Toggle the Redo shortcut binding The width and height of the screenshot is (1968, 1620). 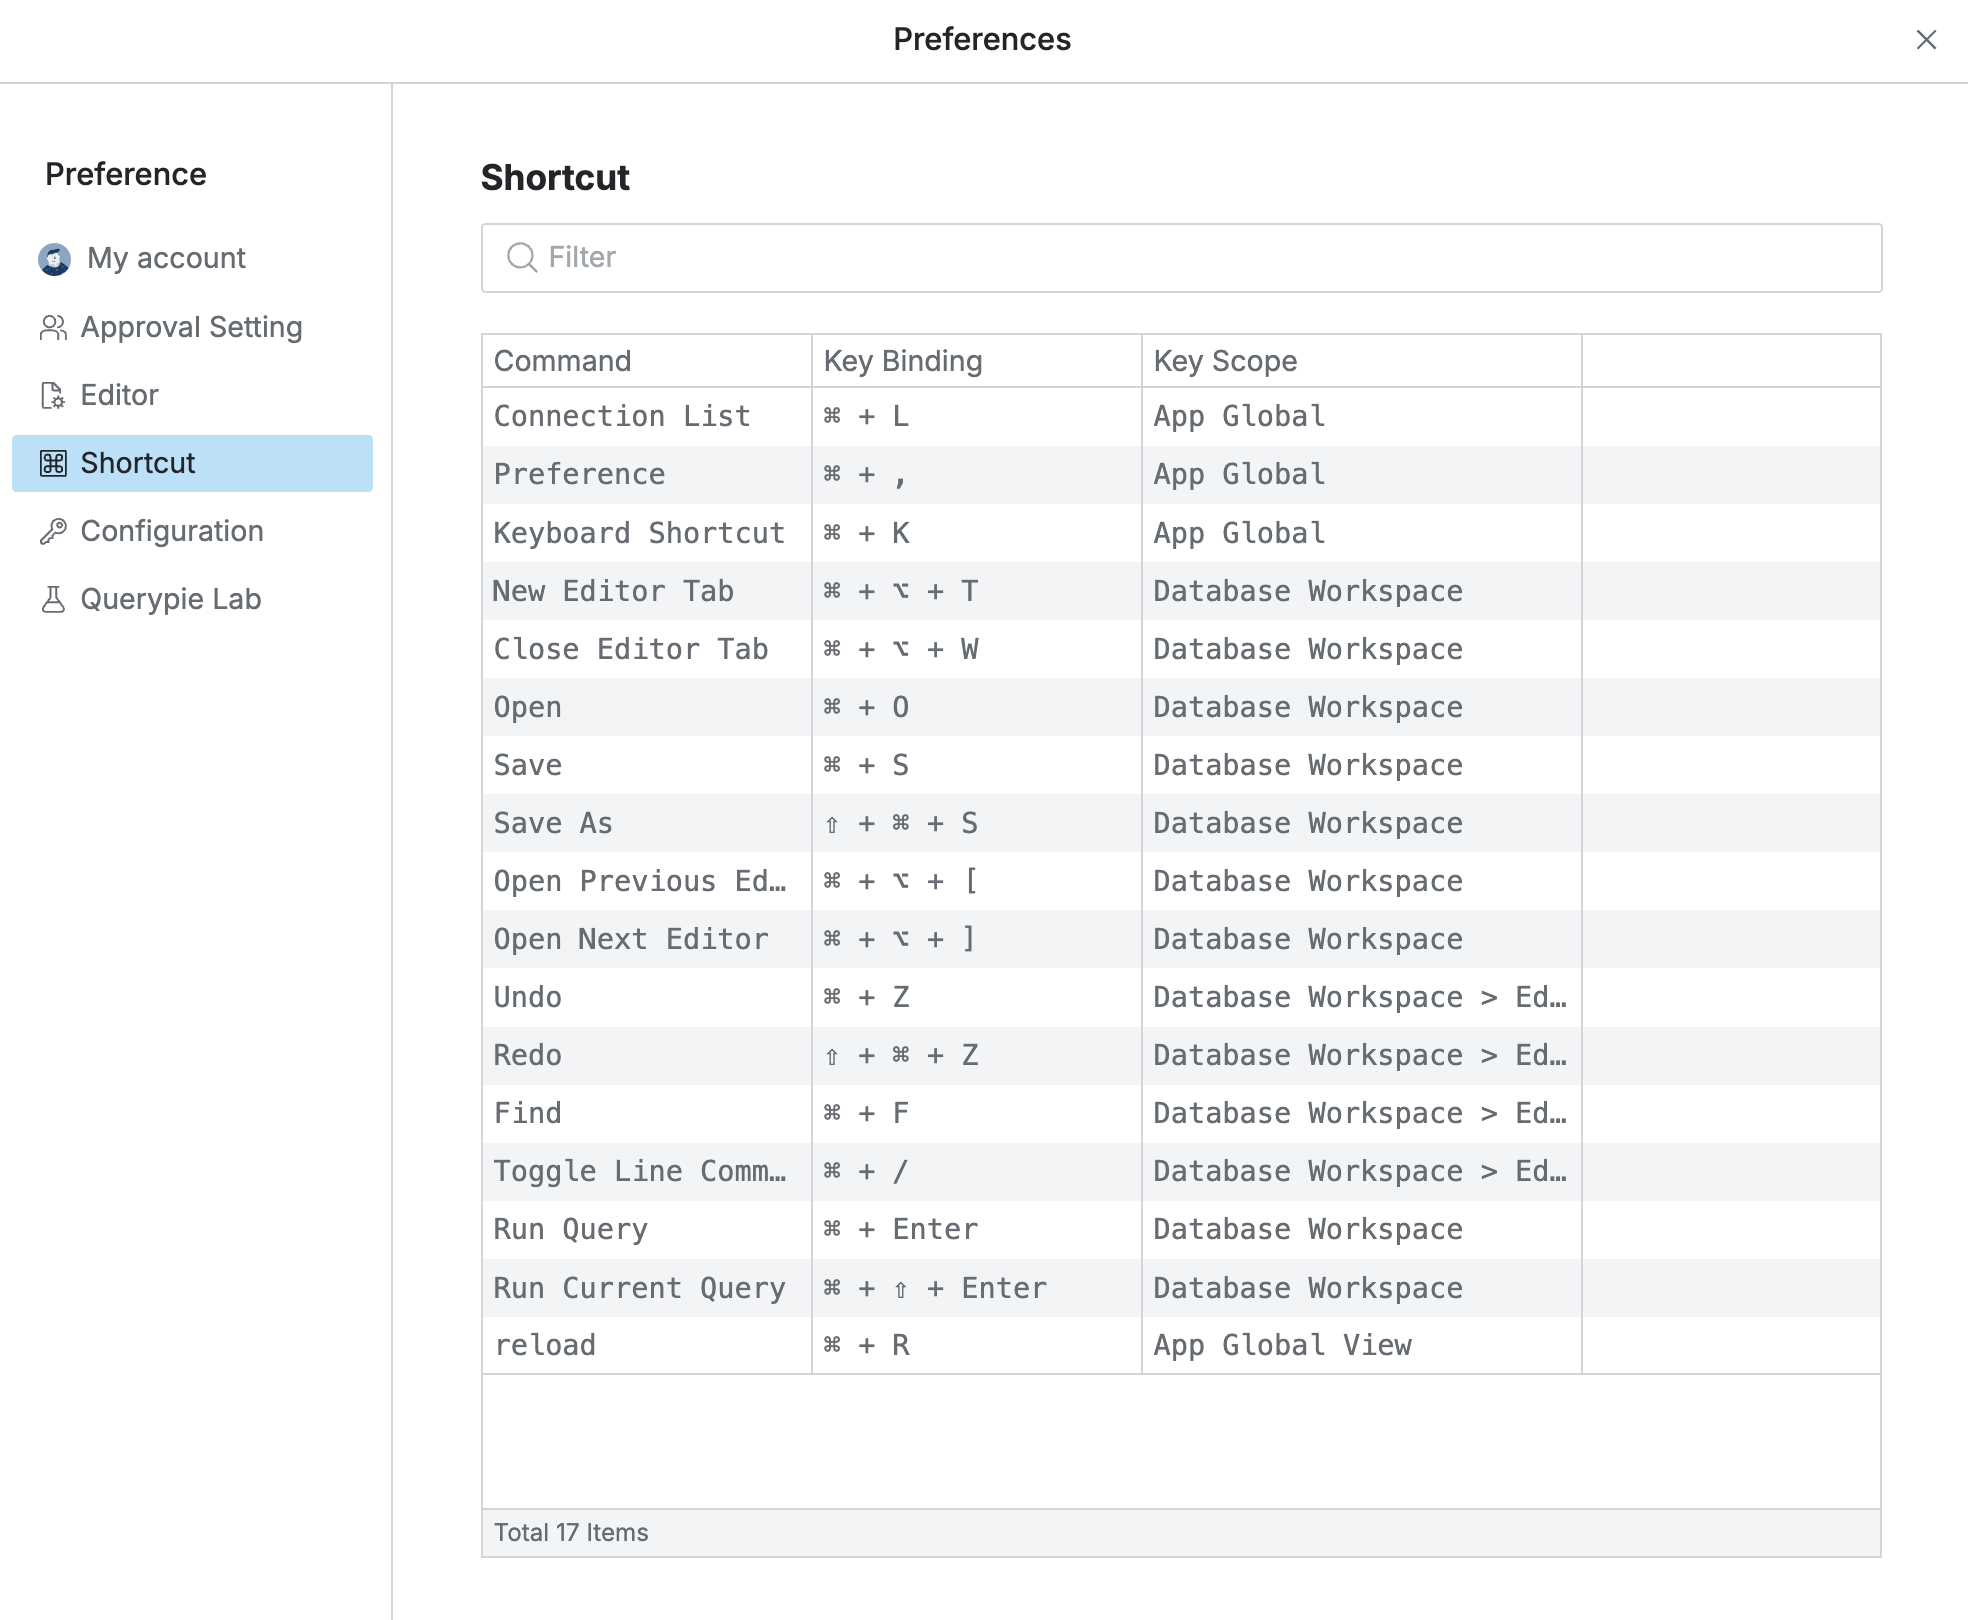point(973,1054)
